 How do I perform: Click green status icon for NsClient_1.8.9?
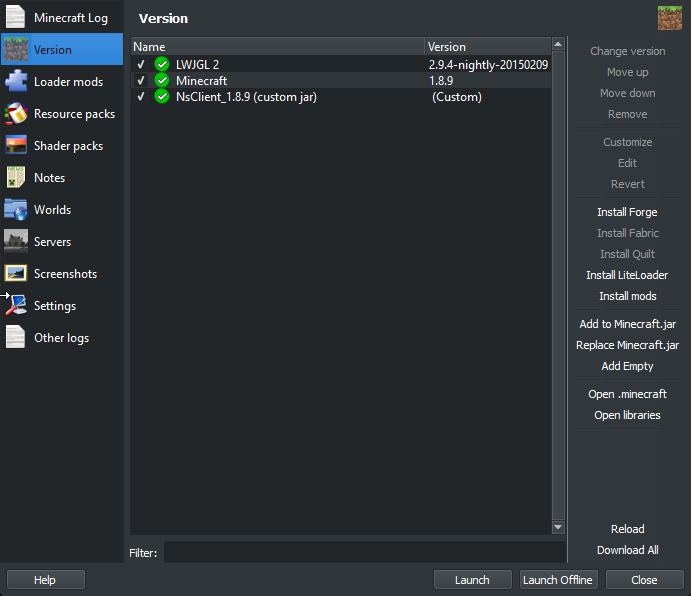162,97
